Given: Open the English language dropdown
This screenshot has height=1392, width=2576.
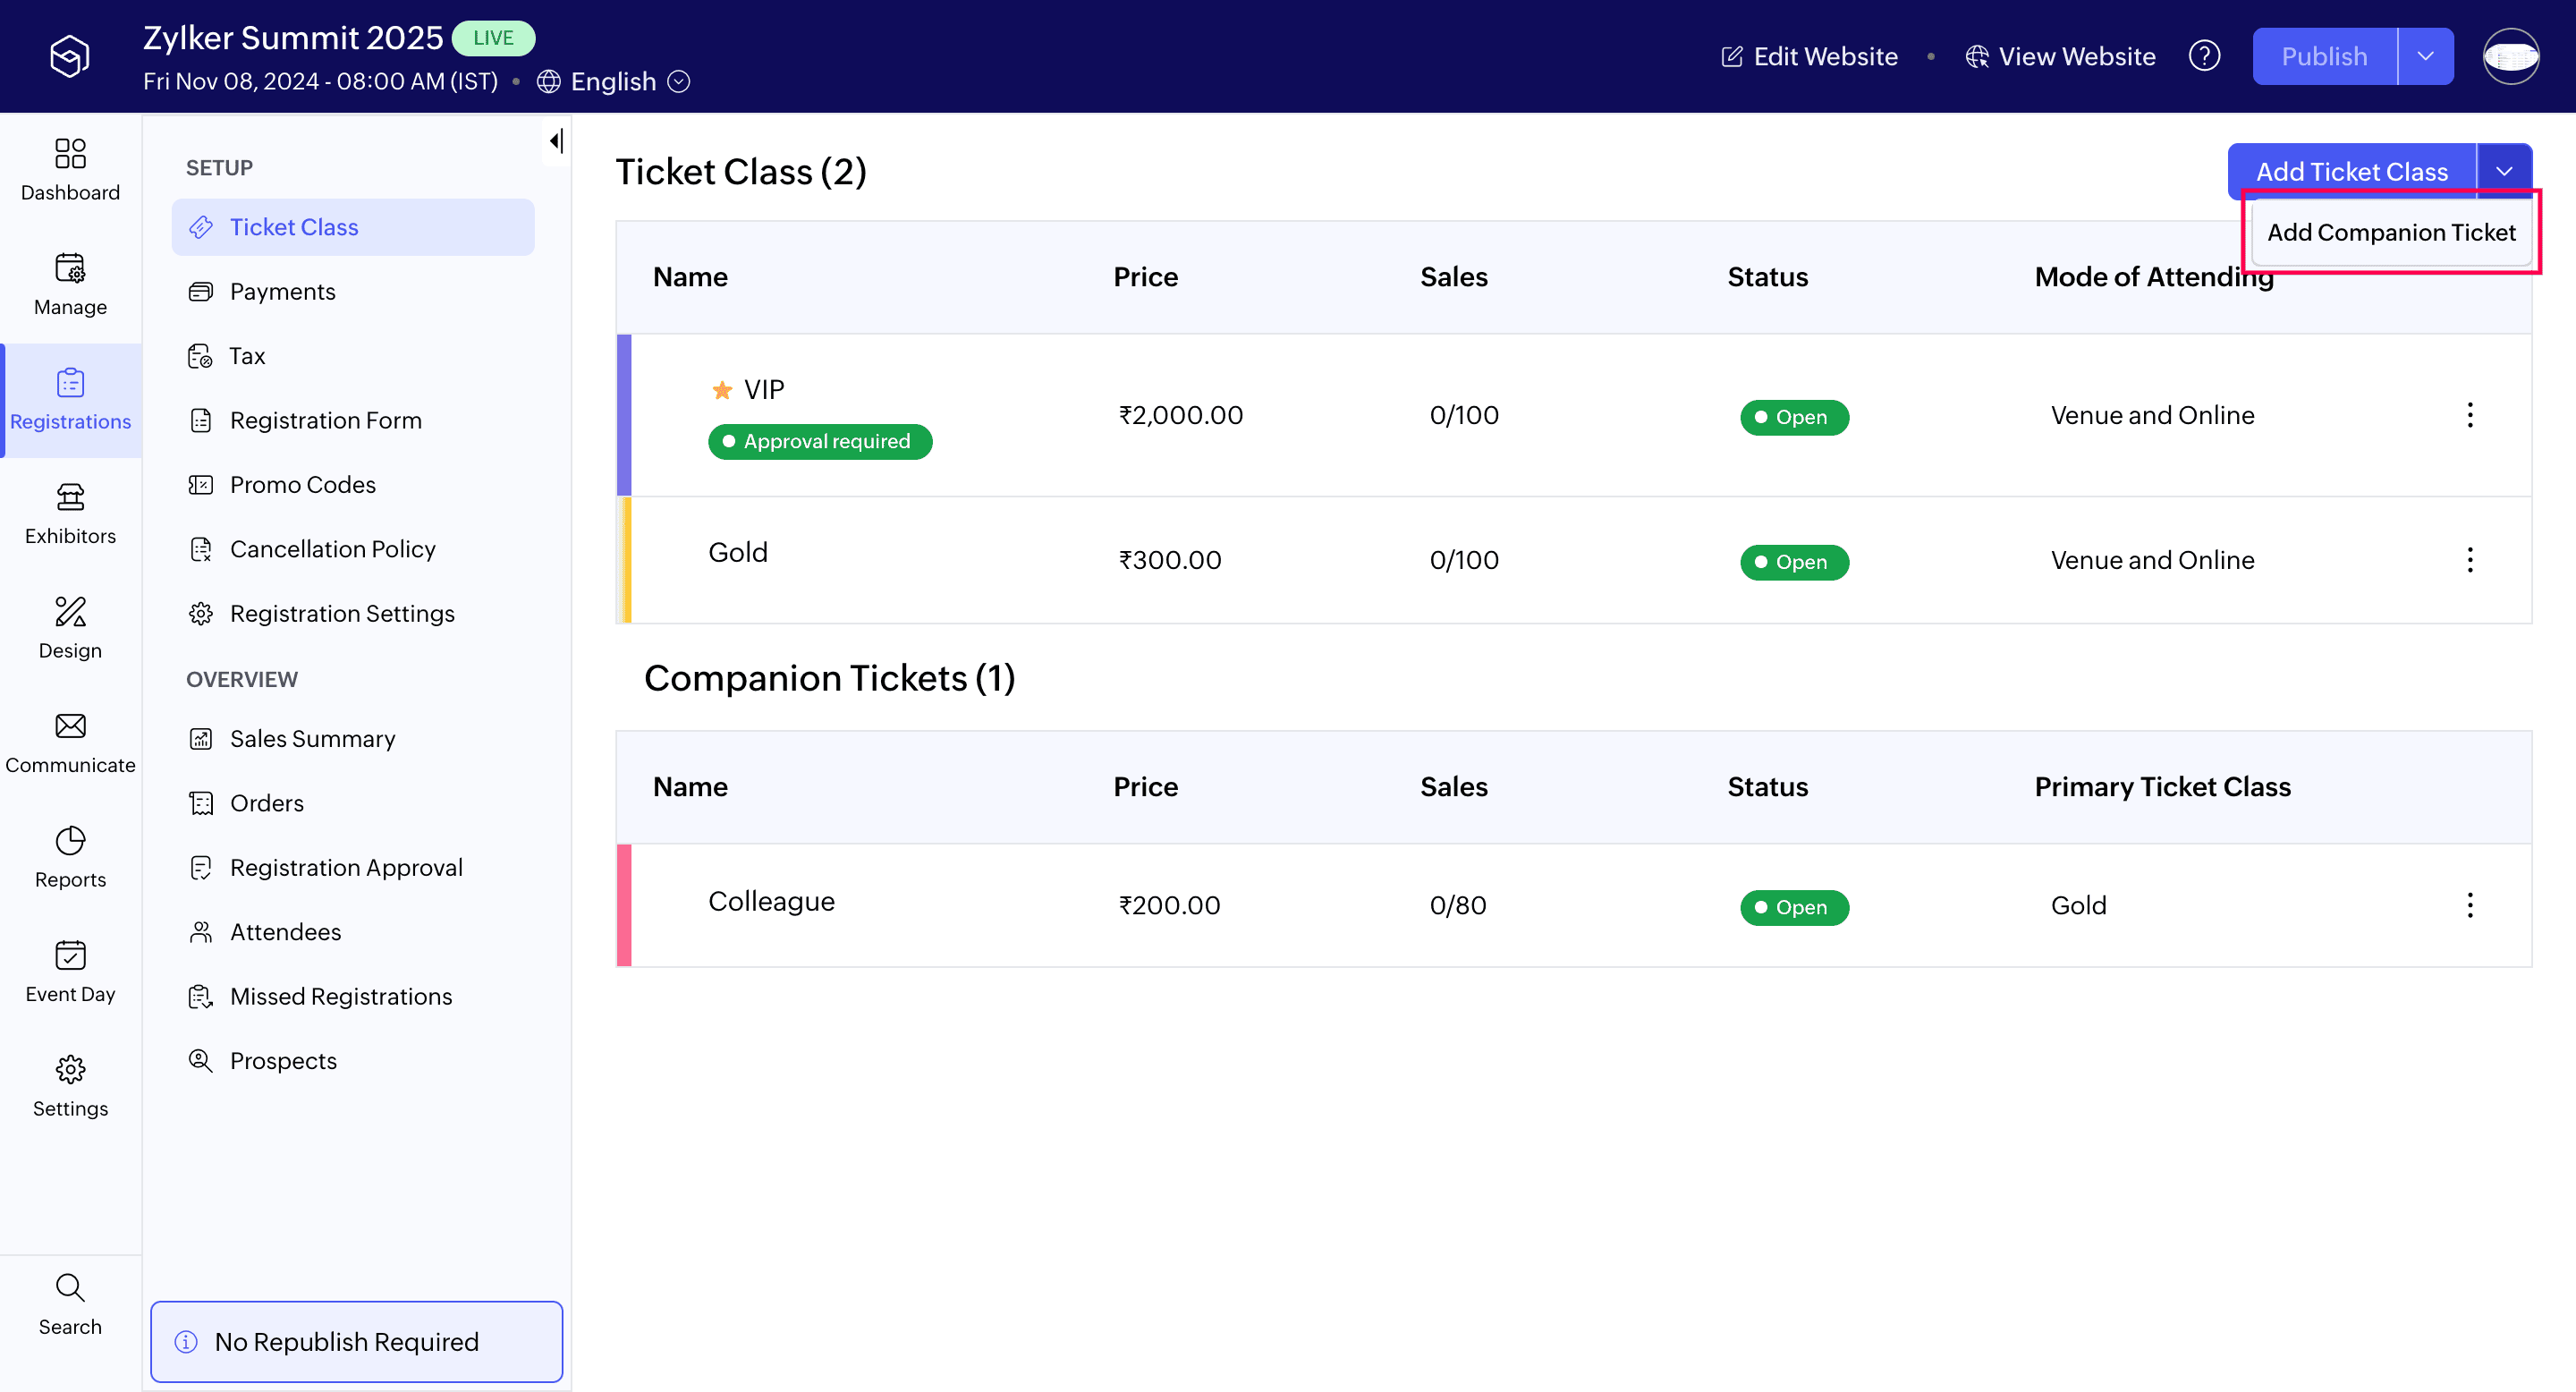Looking at the screenshot, I should pyautogui.click(x=613, y=81).
